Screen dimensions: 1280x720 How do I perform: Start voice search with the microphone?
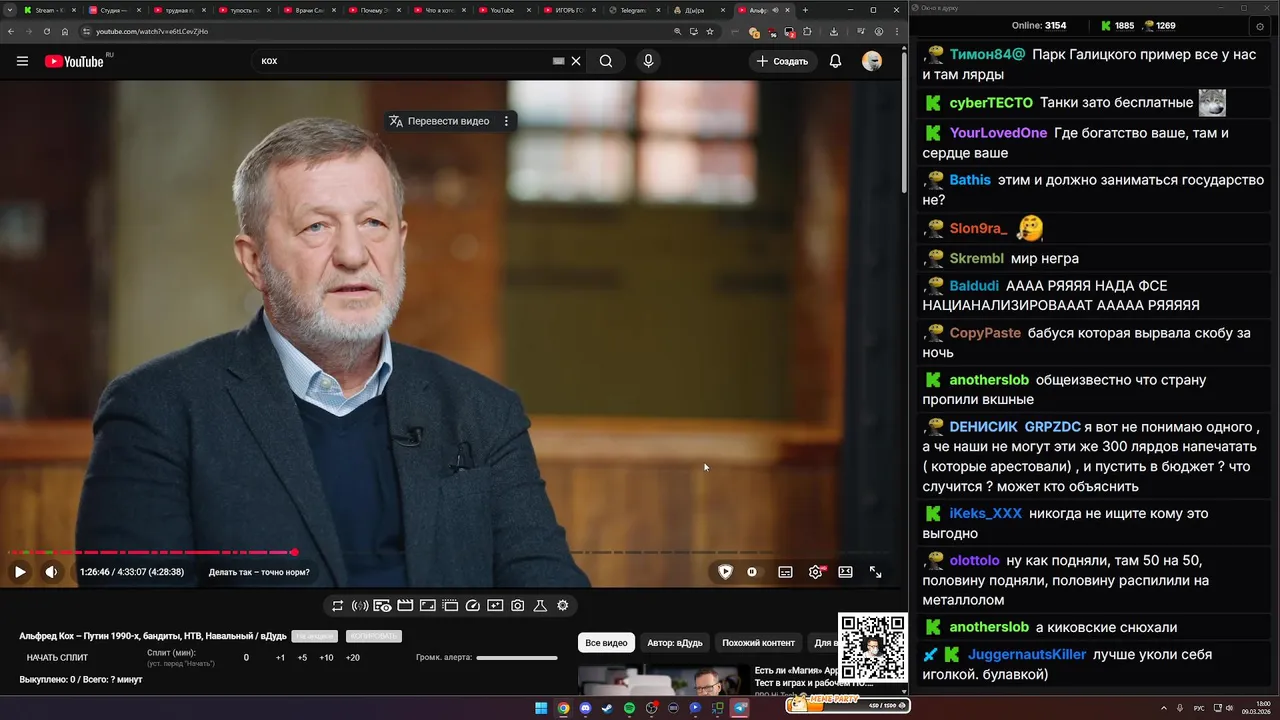point(648,61)
